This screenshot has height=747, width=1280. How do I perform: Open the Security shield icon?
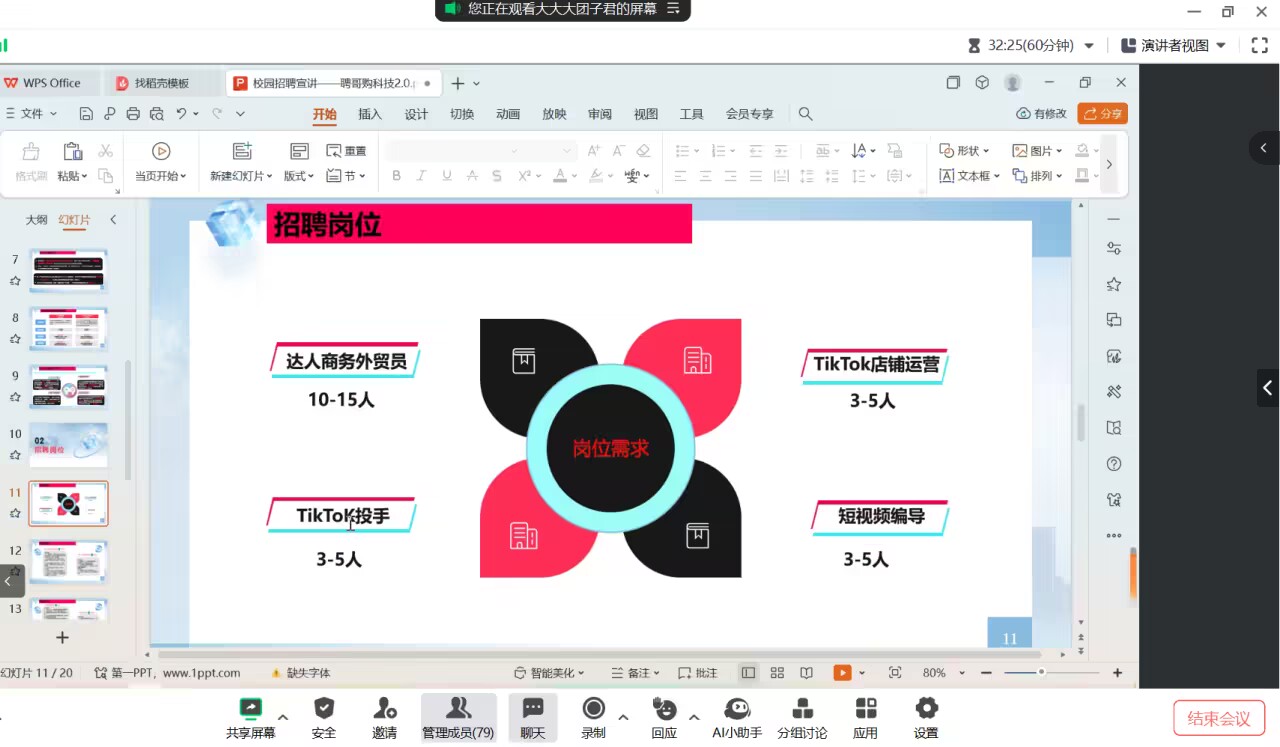[324, 709]
